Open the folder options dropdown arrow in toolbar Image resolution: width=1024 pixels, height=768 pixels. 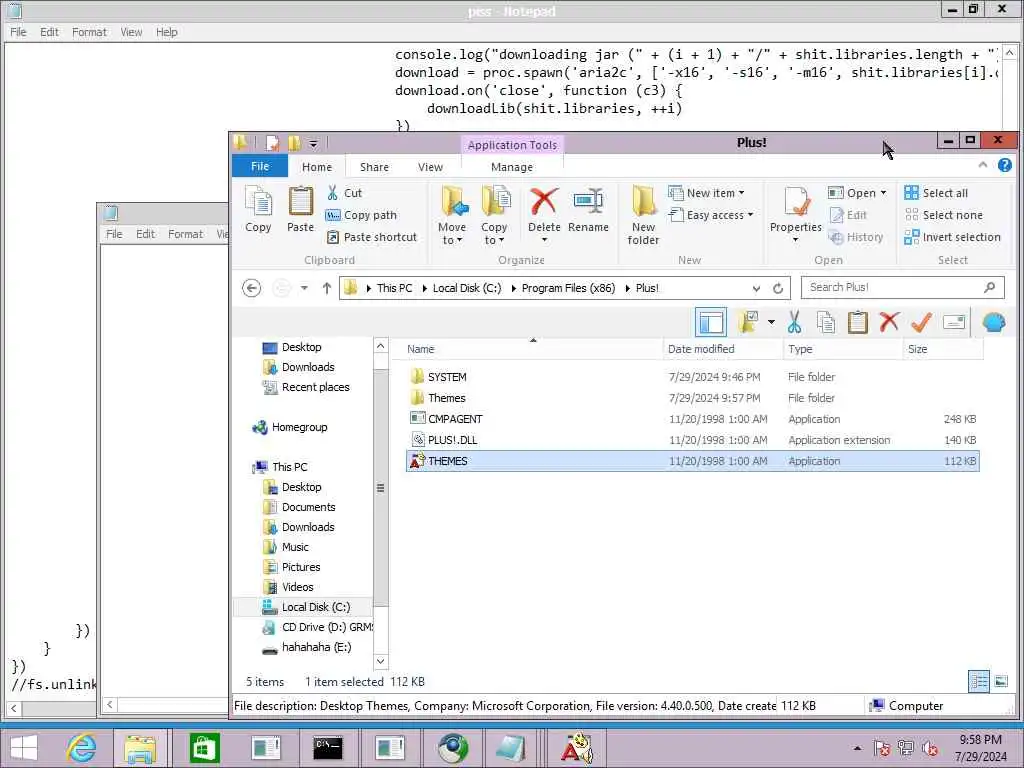[771, 322]
